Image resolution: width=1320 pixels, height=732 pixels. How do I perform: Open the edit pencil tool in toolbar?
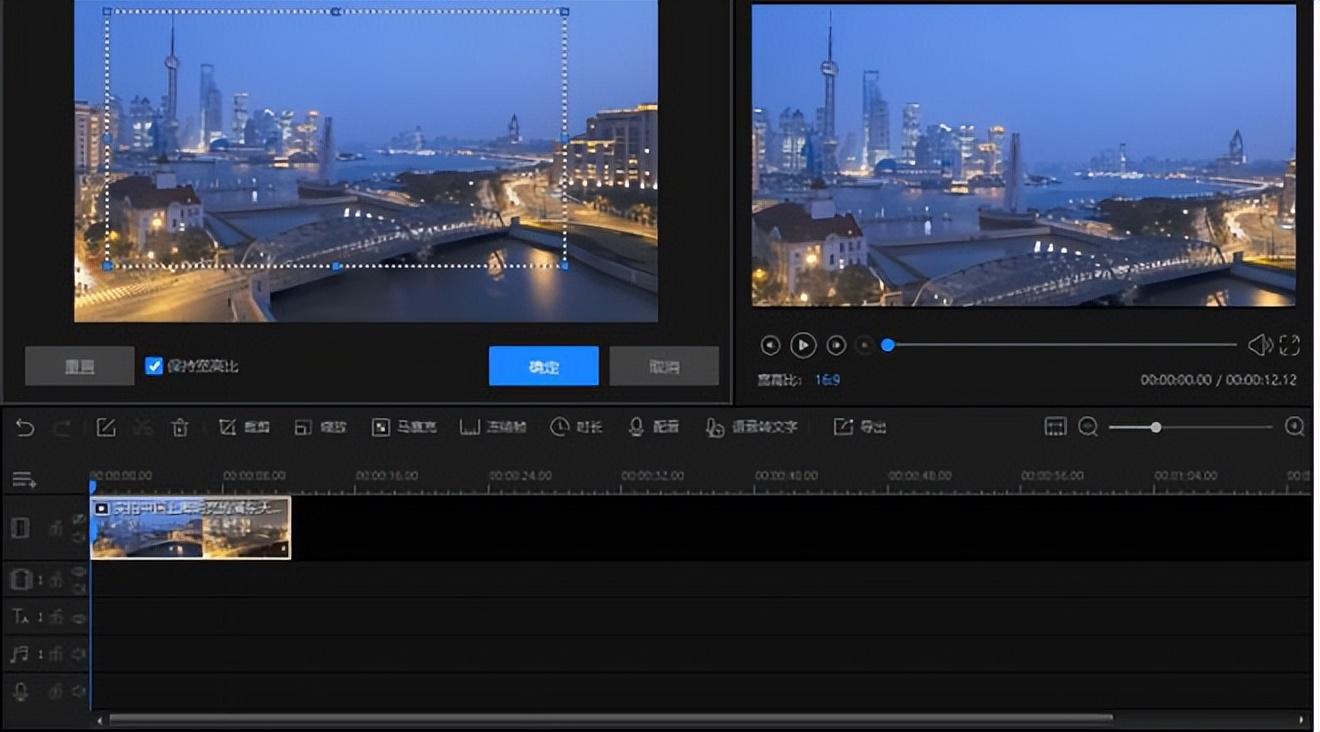tap(106, 428)
